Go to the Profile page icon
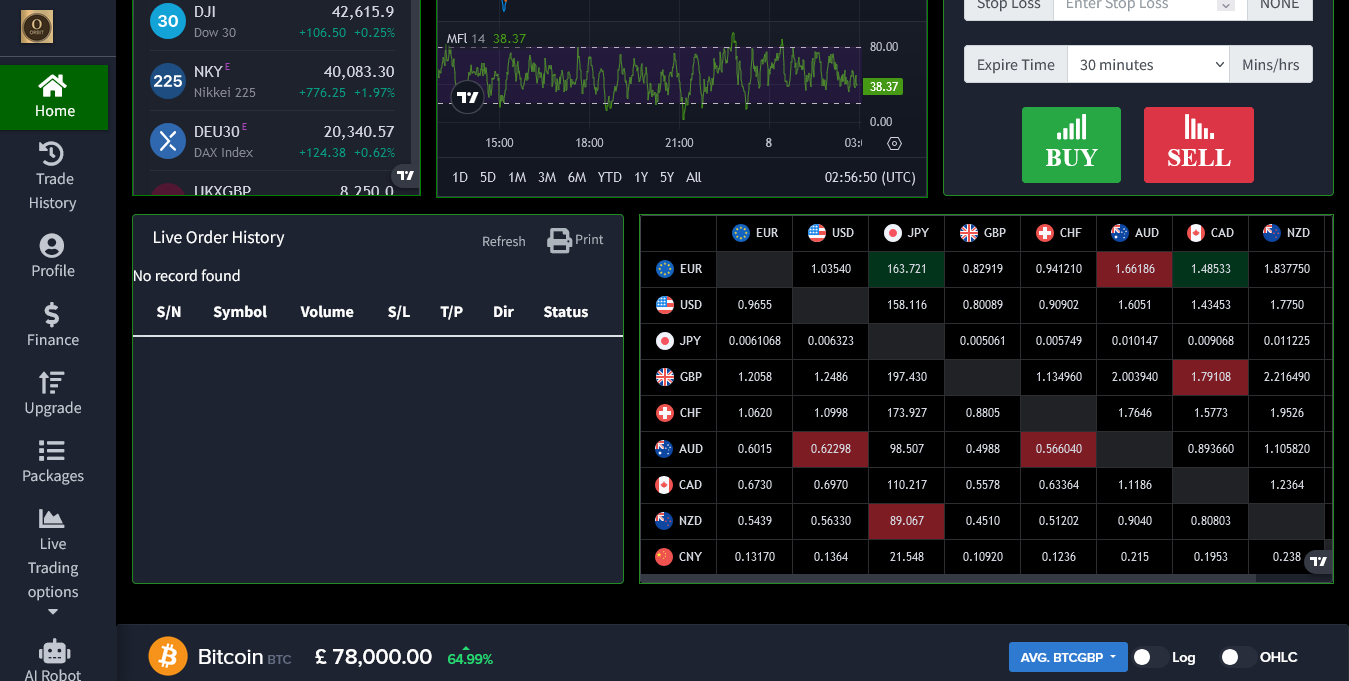The height and width of the screenshot is (681, 1349). click(52, 246)
